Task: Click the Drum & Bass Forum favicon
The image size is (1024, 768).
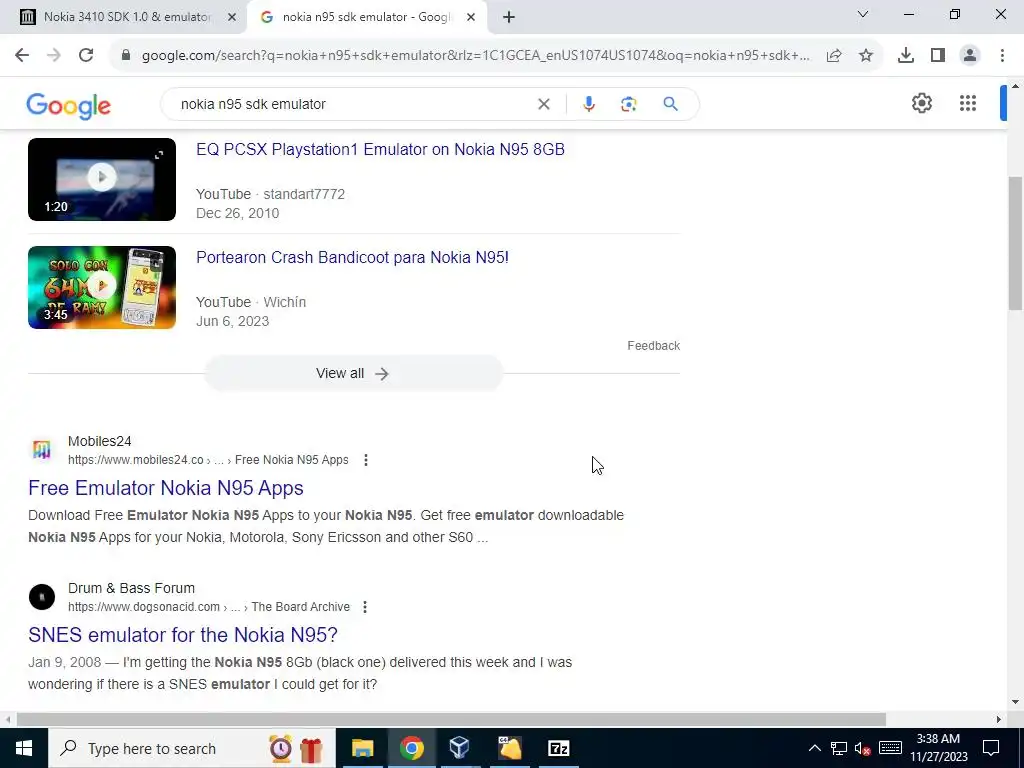Action: (42, 597)
